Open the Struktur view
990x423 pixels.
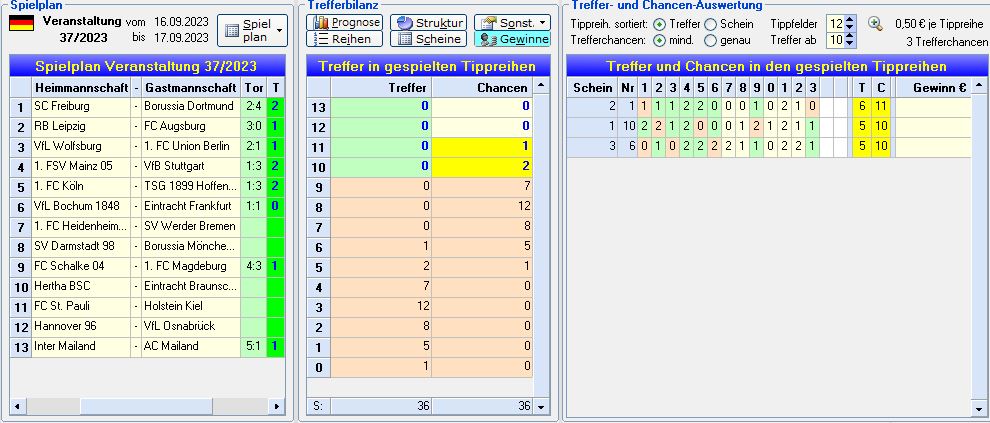pyautogui.click(x=428, y=23)
